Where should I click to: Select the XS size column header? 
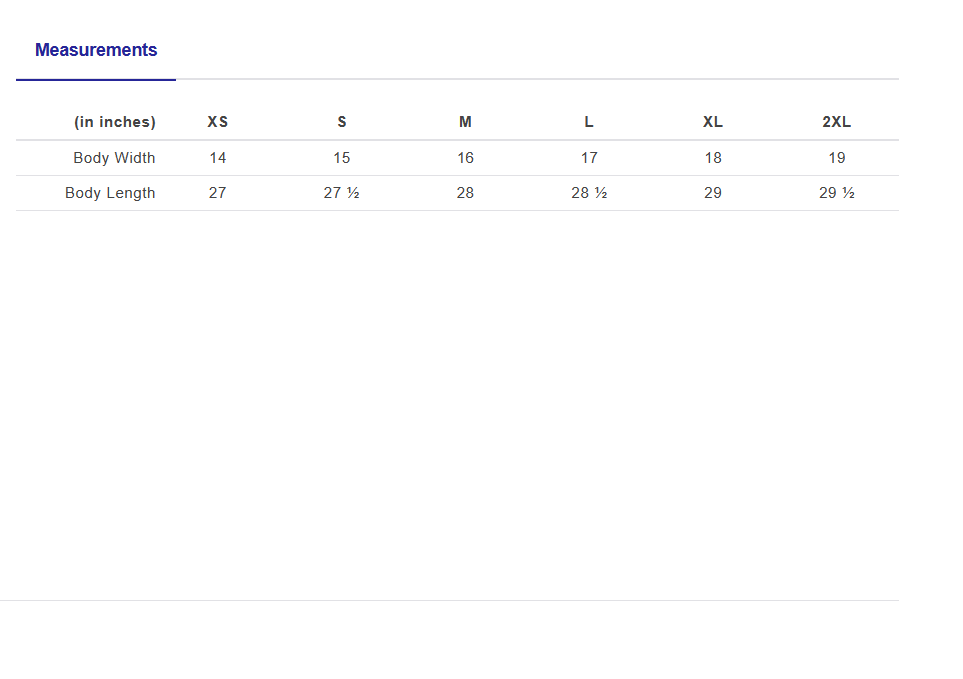[x=218, y=122]
